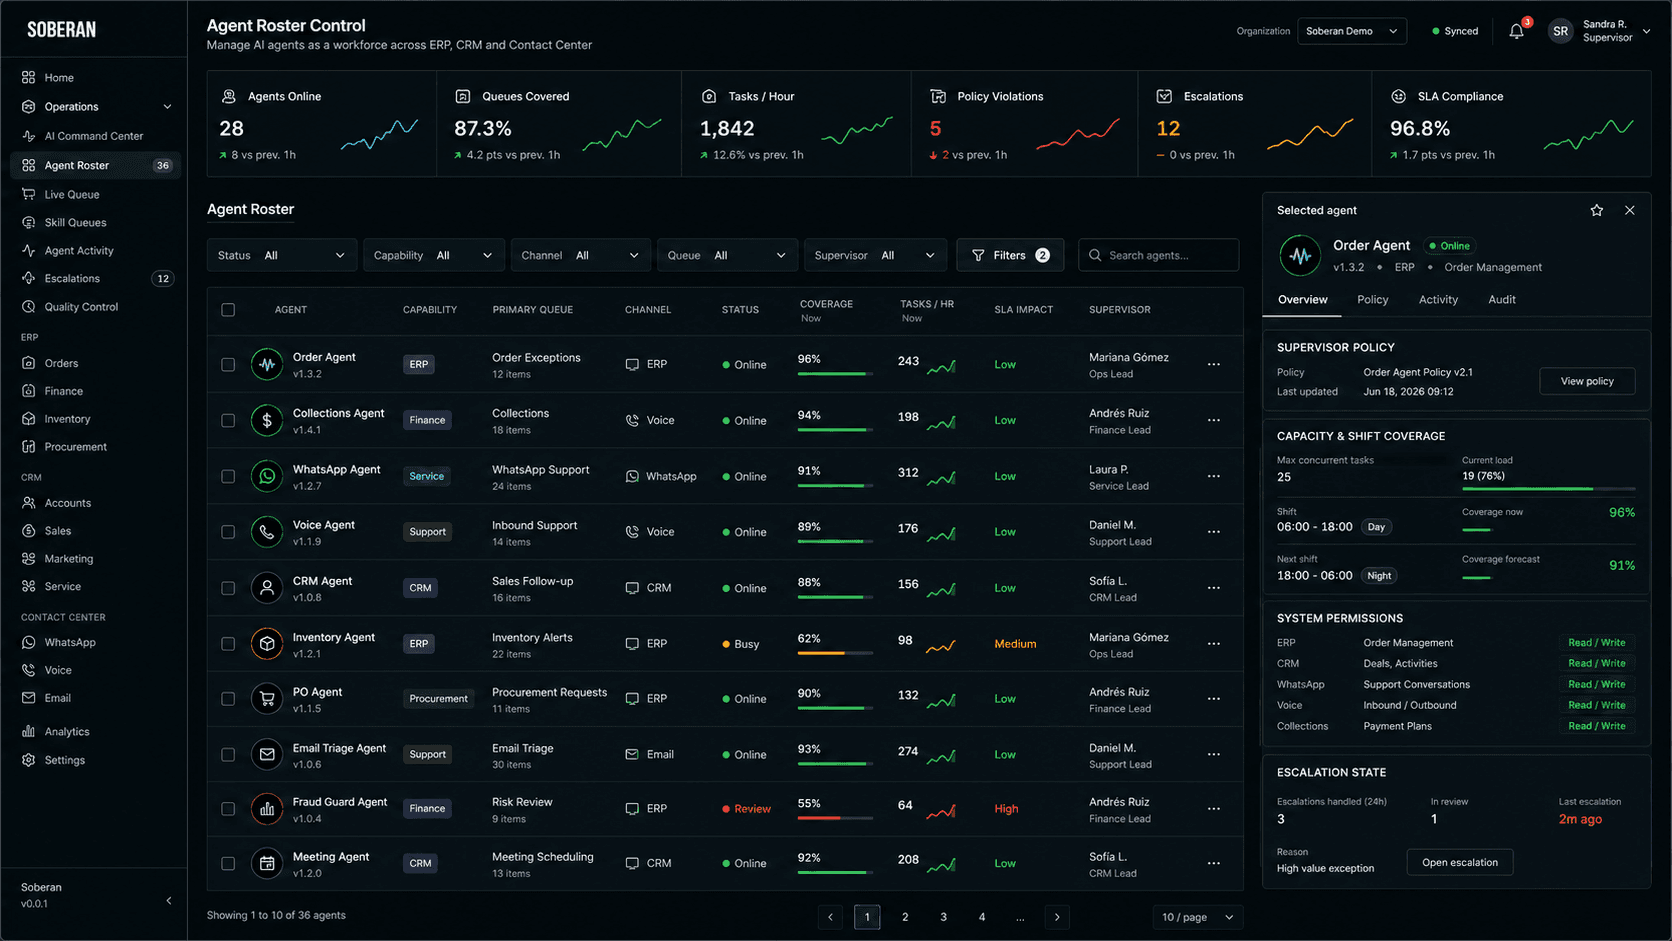
Task: Click the Queues Covered card icon
Action: click(x=462, y=96)
